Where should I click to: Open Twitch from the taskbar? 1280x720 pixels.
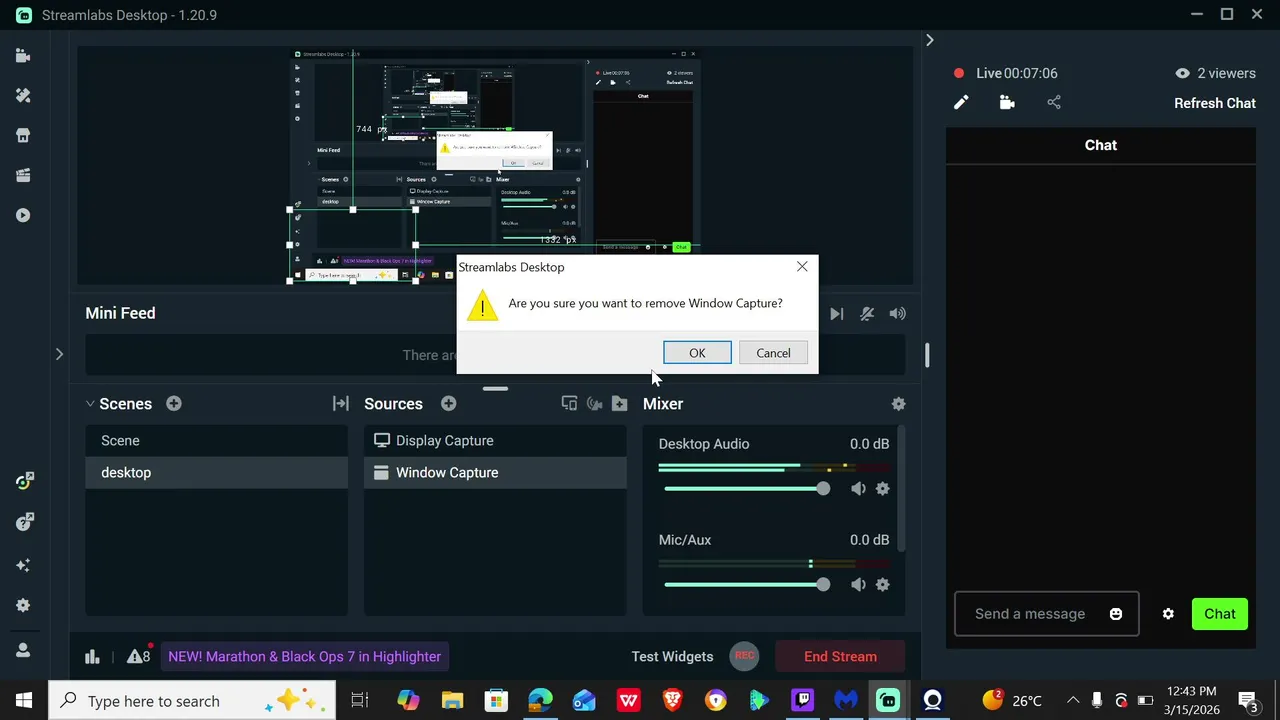click(x=802, y=701)
